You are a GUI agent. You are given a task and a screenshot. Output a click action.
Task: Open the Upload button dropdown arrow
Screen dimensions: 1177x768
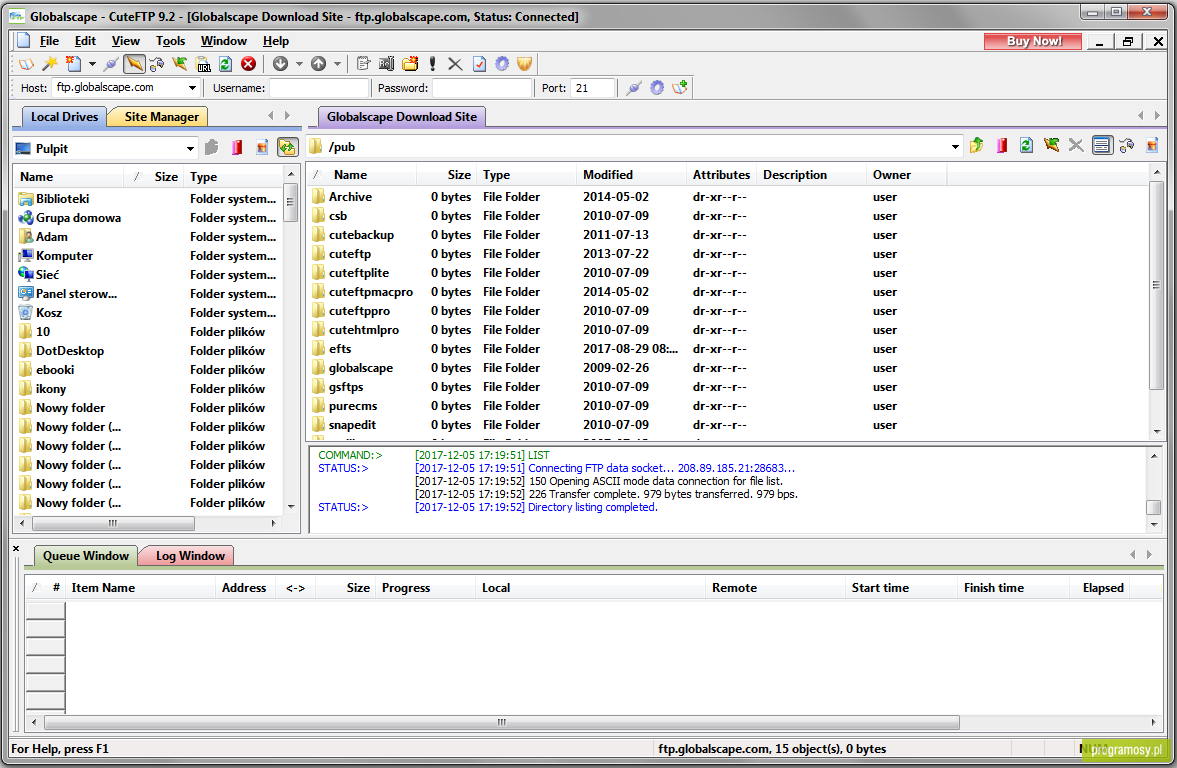(x=337, y=64)
